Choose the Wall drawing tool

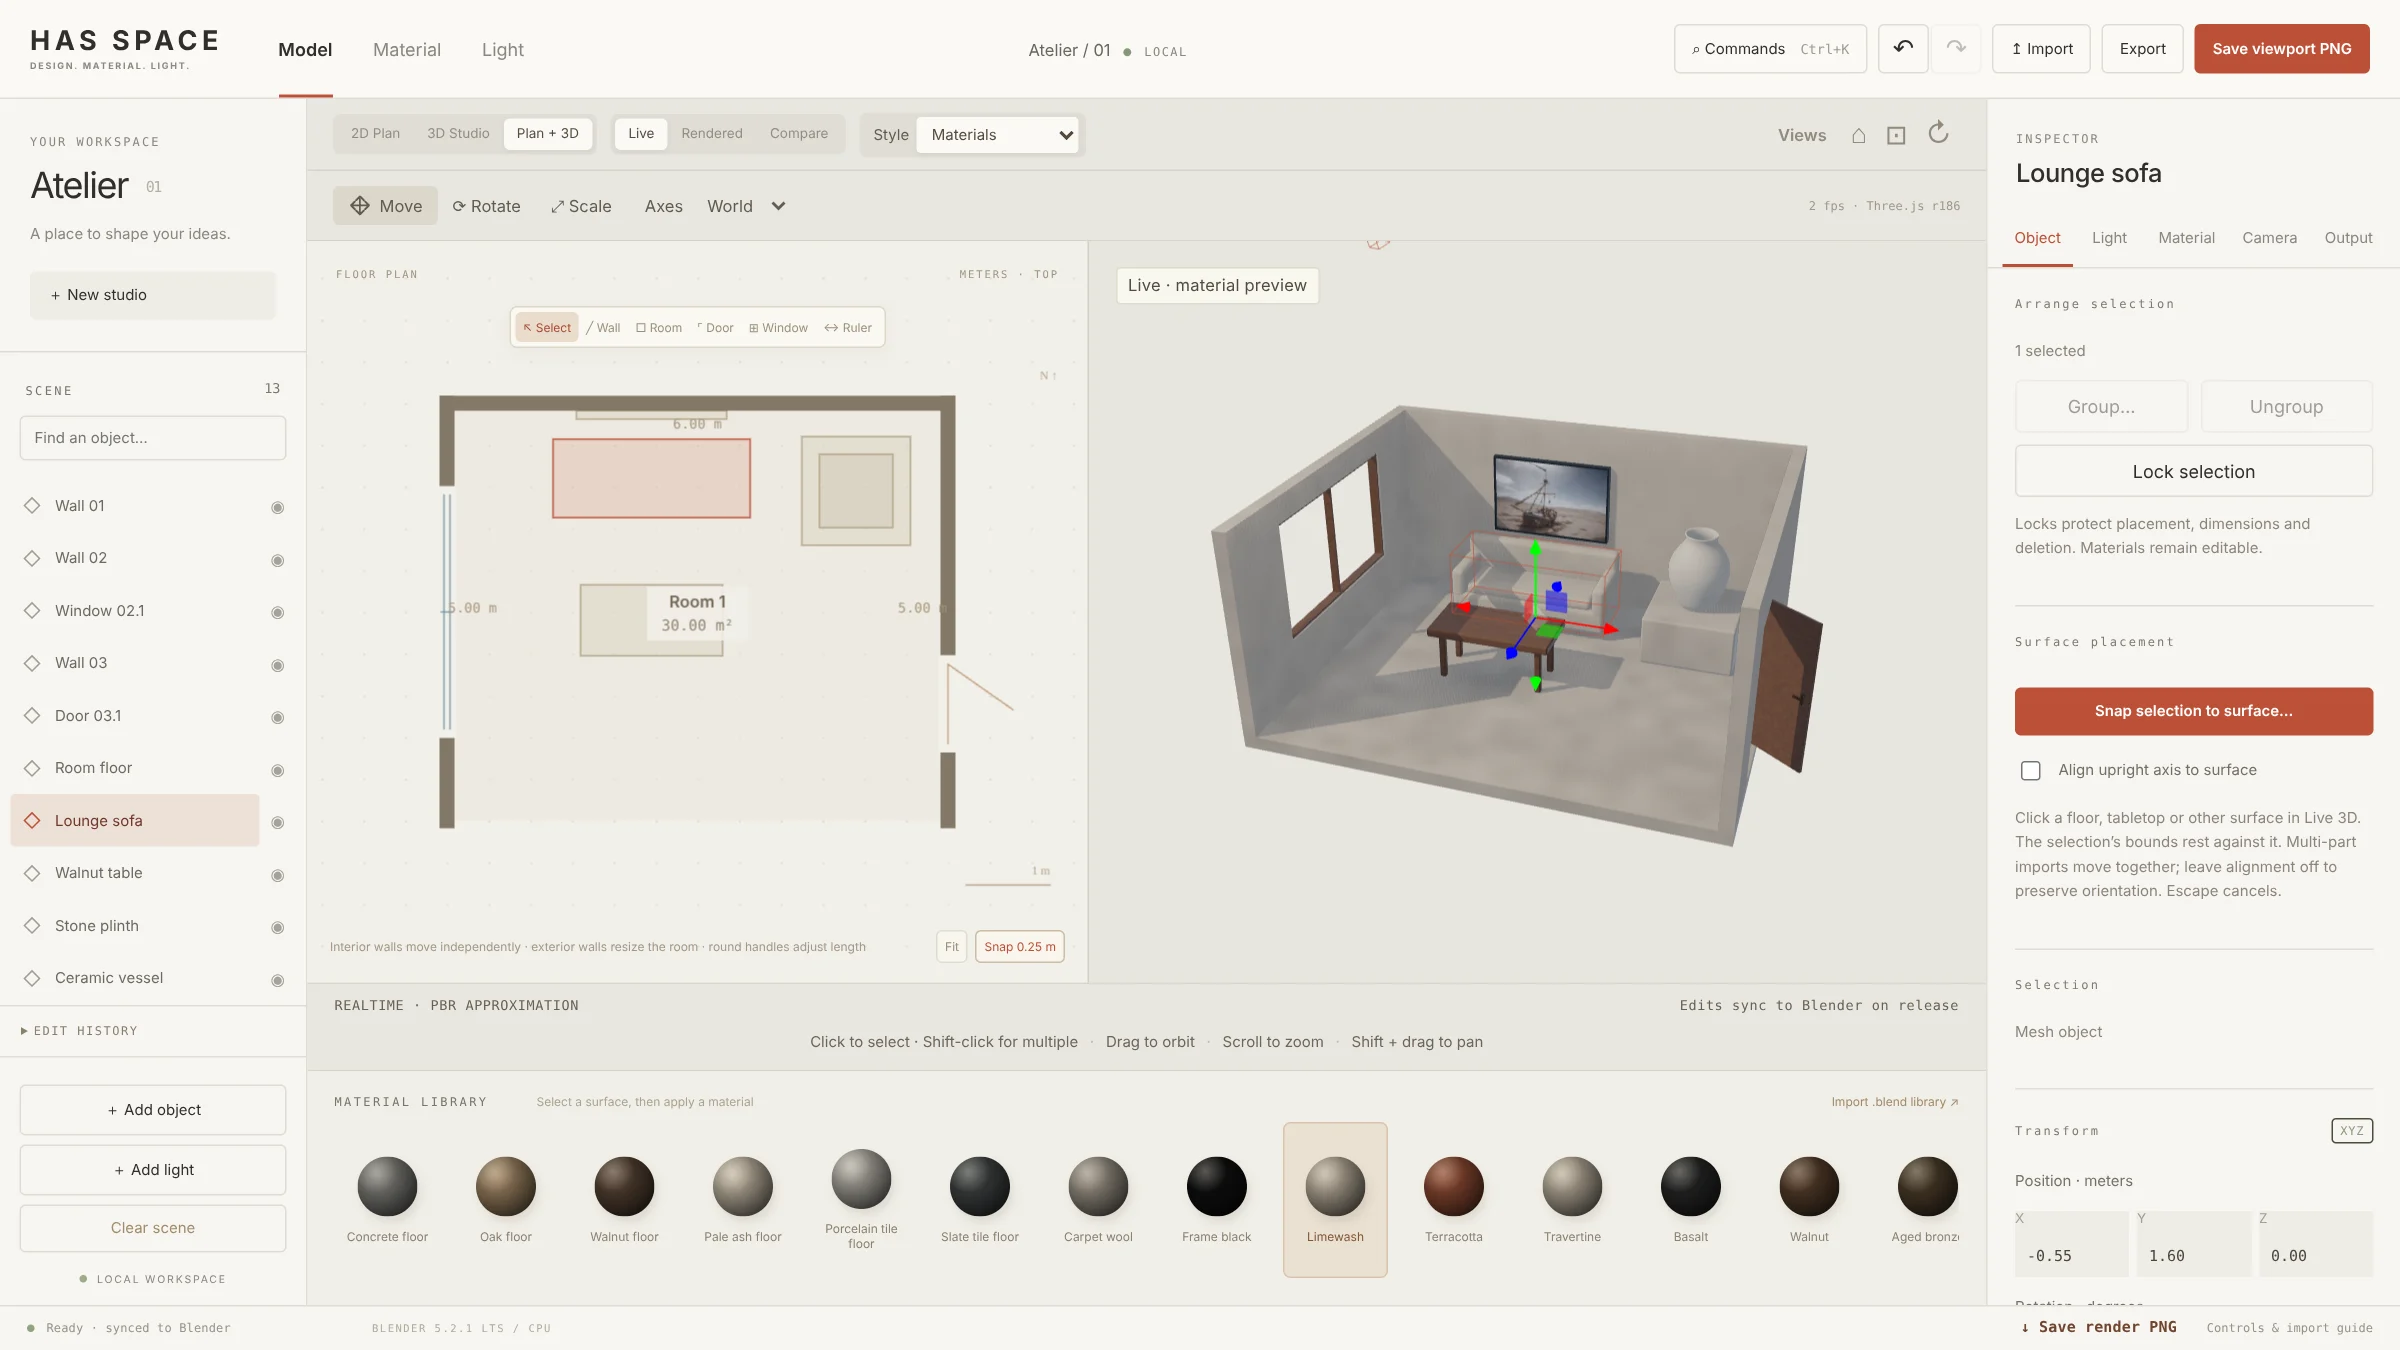tap(603, 328)
